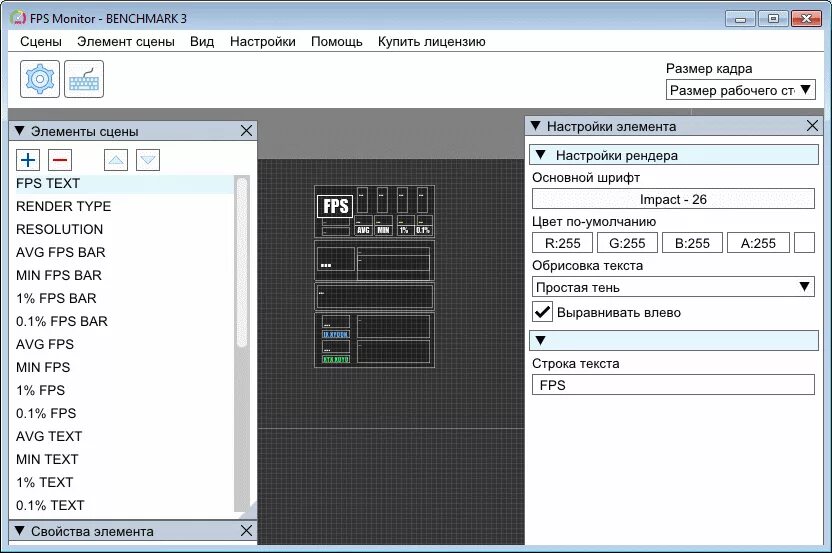Click the A:255 alpha value field
The width and height of the screenshot is (832, 553).
click(758, 243)
